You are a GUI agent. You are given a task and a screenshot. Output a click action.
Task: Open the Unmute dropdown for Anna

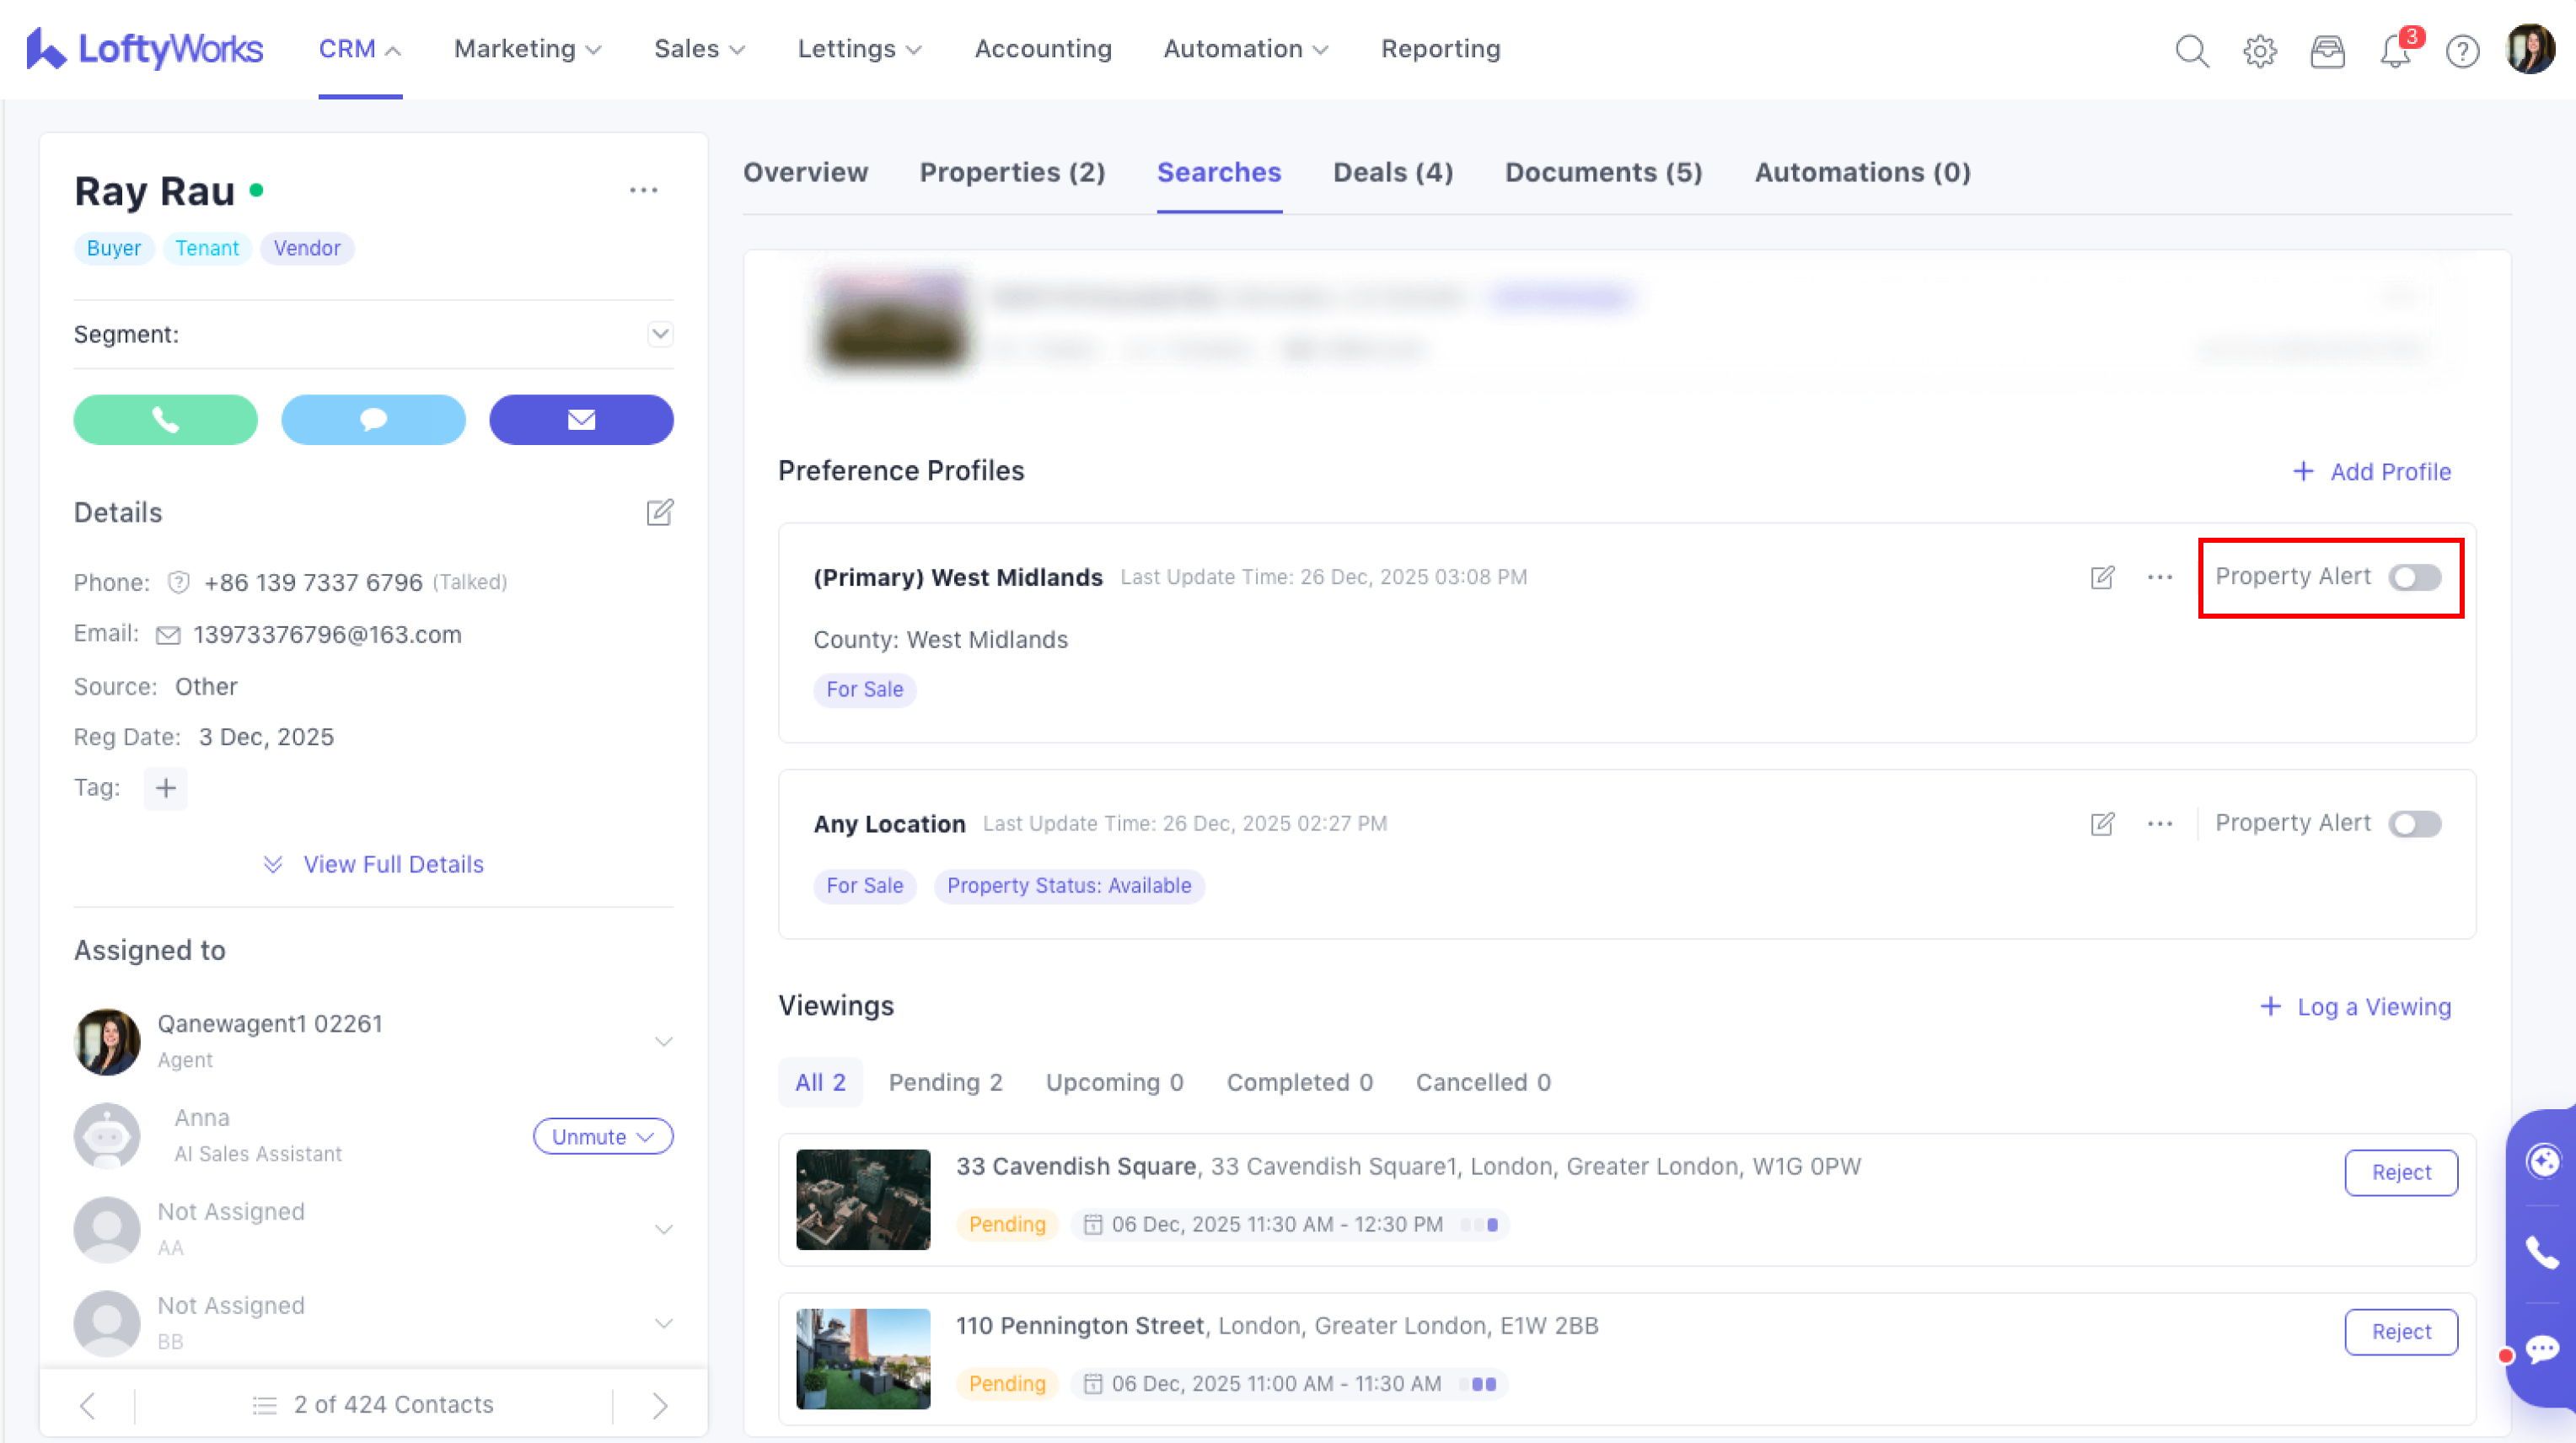[603, 1137]
